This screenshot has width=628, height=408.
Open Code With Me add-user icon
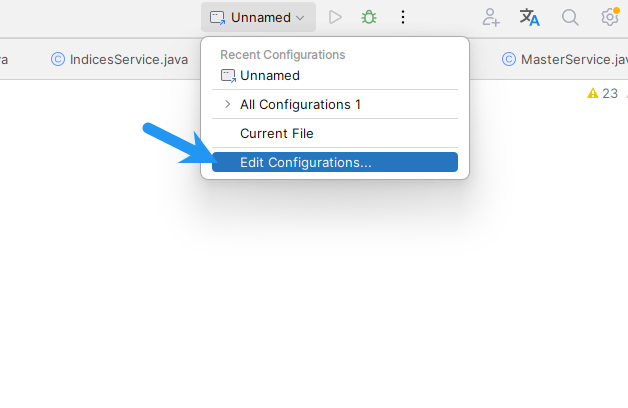click(x=491, y=17)
